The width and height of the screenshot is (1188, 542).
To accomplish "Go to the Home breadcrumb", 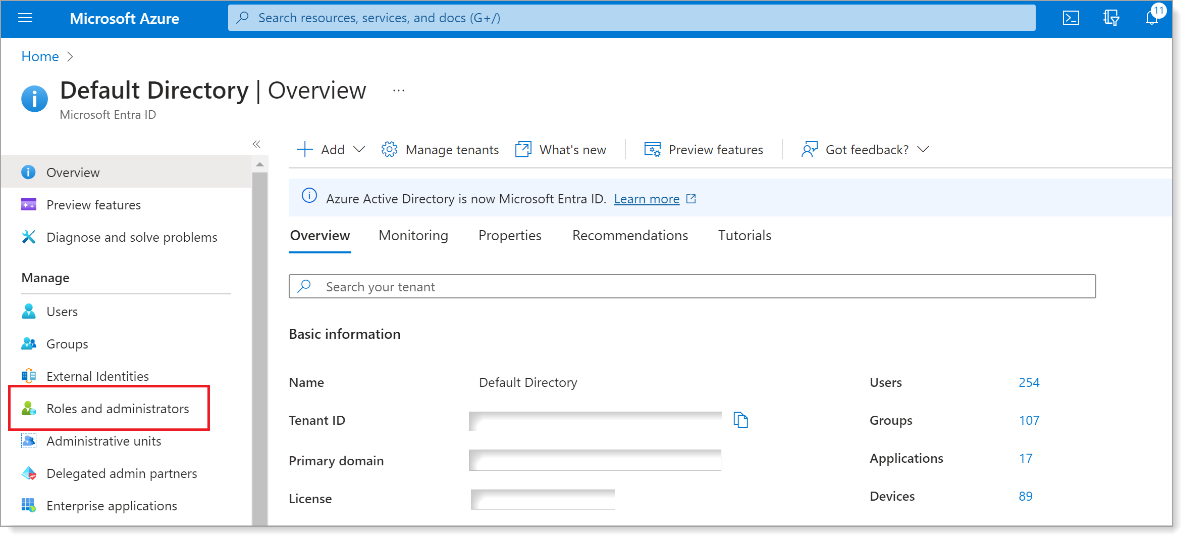I will click(39, 56).
